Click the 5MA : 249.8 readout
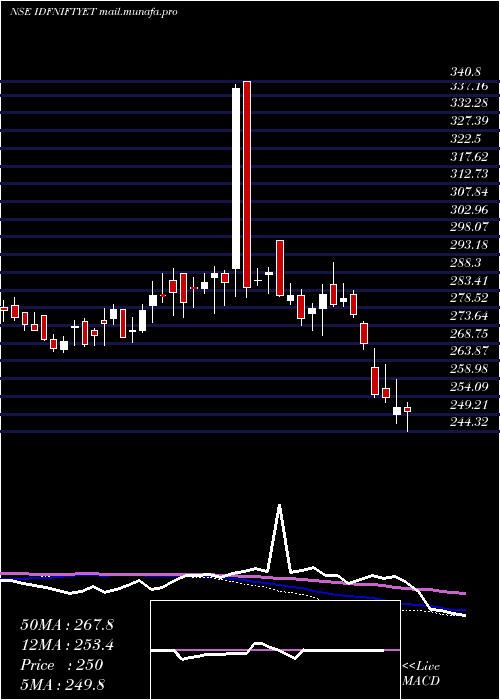This screenshot has width=500, height=700. (x=63, y=684)
